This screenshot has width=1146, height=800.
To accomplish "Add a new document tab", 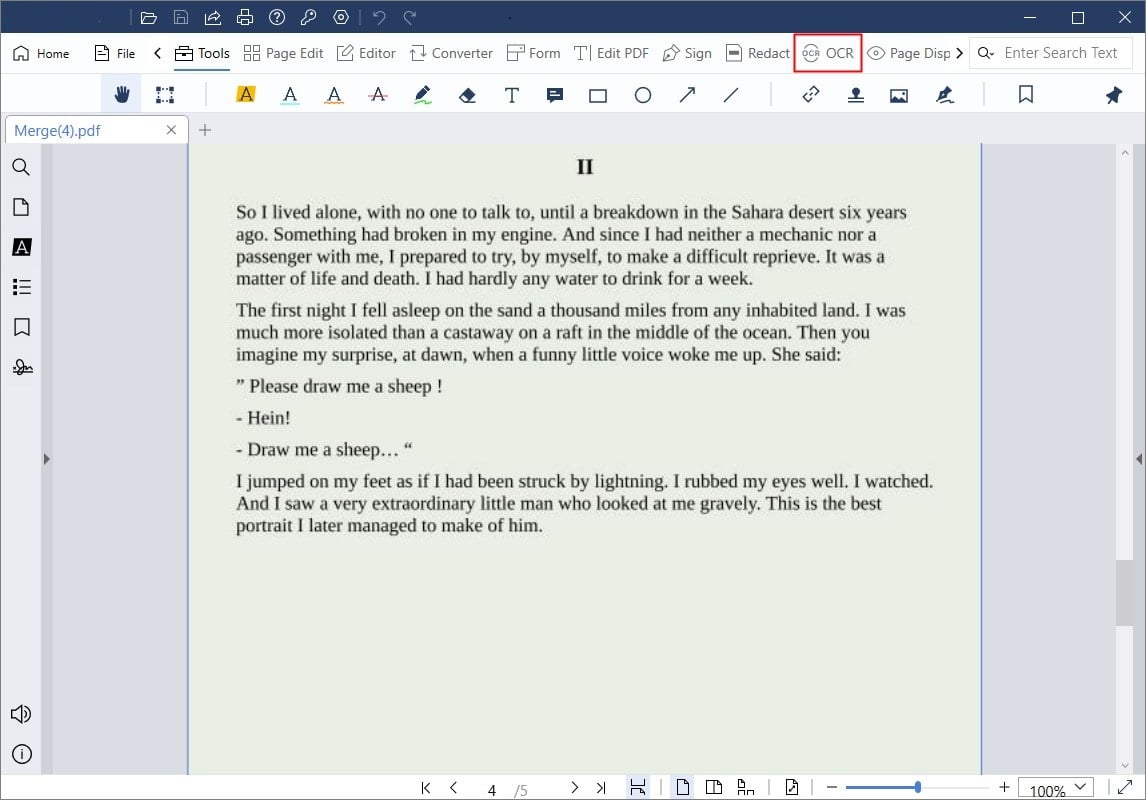I will (205, 130).
